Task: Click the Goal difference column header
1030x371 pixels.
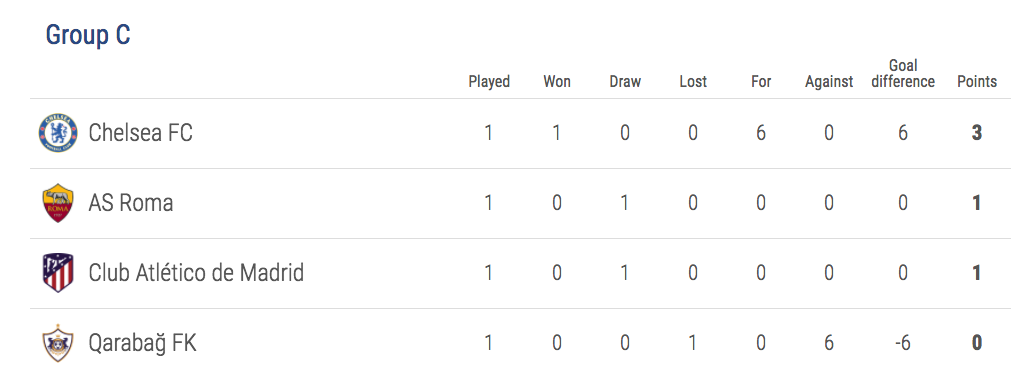Action: click(x=903, y=74)
